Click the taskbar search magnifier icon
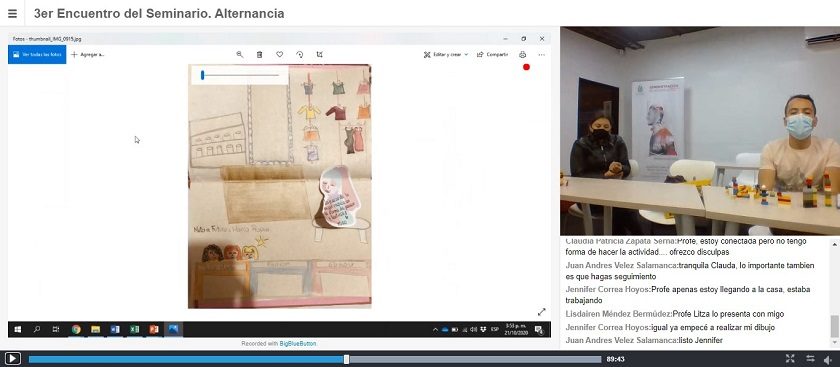Viewport: 840px width, 367px height. click(x=37, y=329)
